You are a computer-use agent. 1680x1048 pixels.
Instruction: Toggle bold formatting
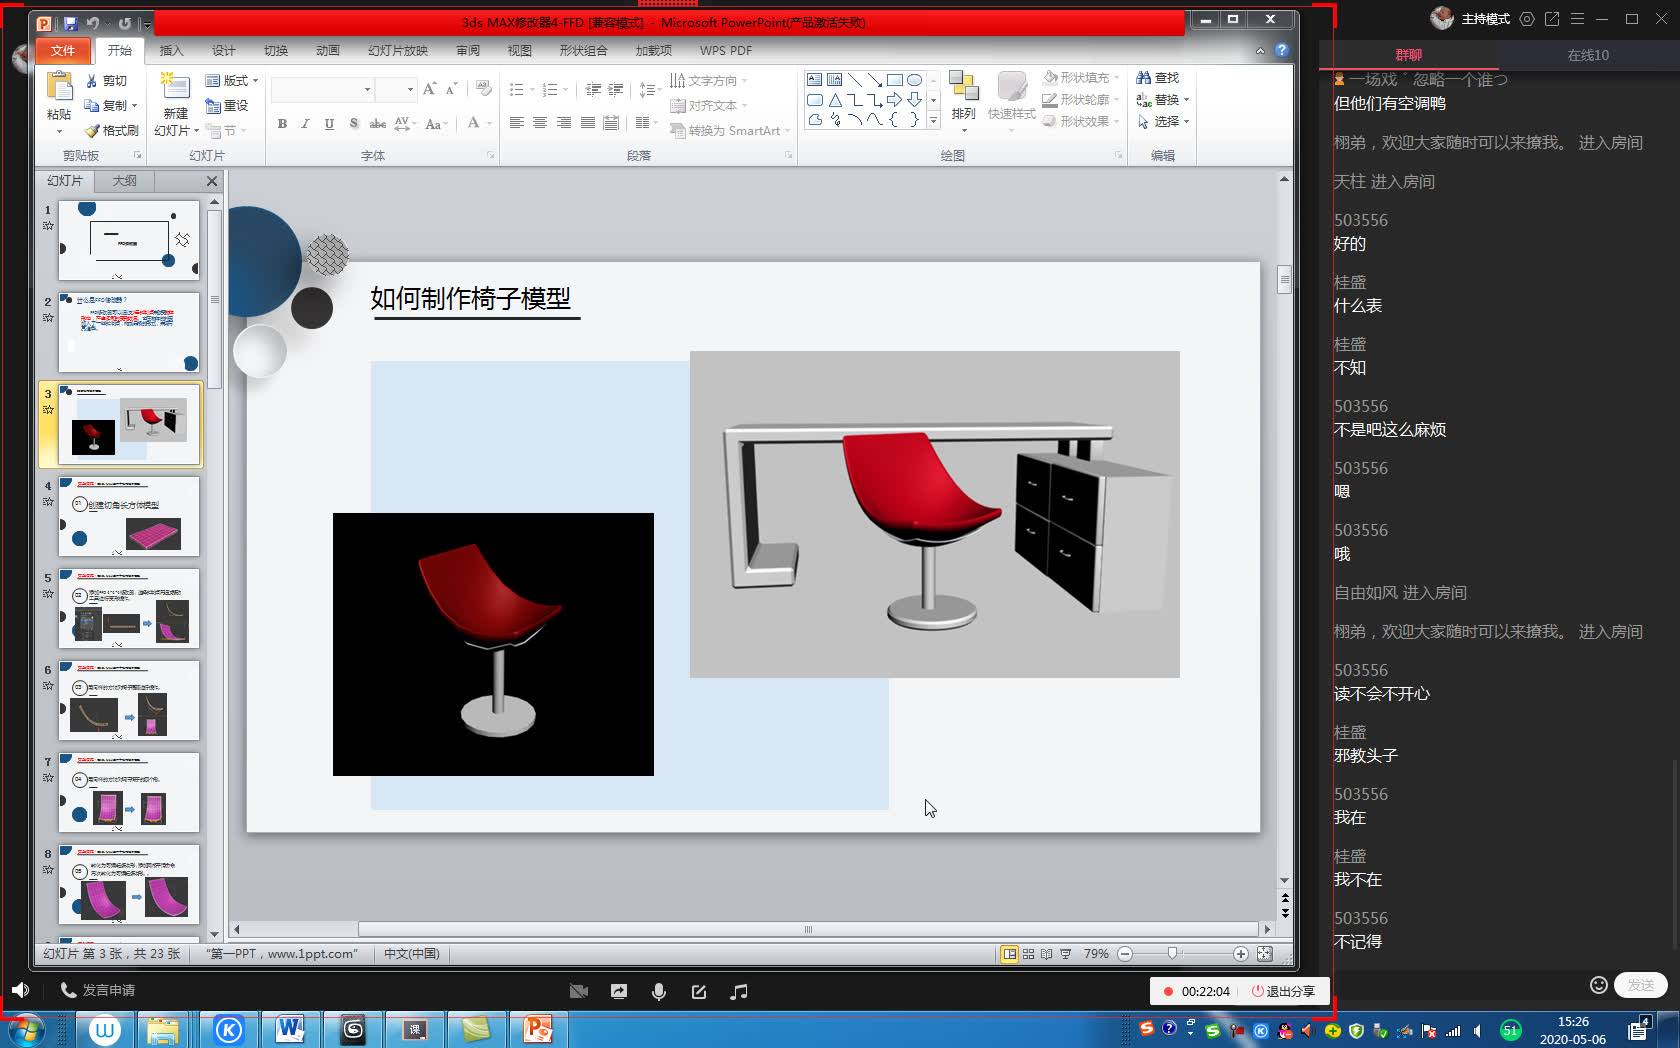(x=282, y=124)
